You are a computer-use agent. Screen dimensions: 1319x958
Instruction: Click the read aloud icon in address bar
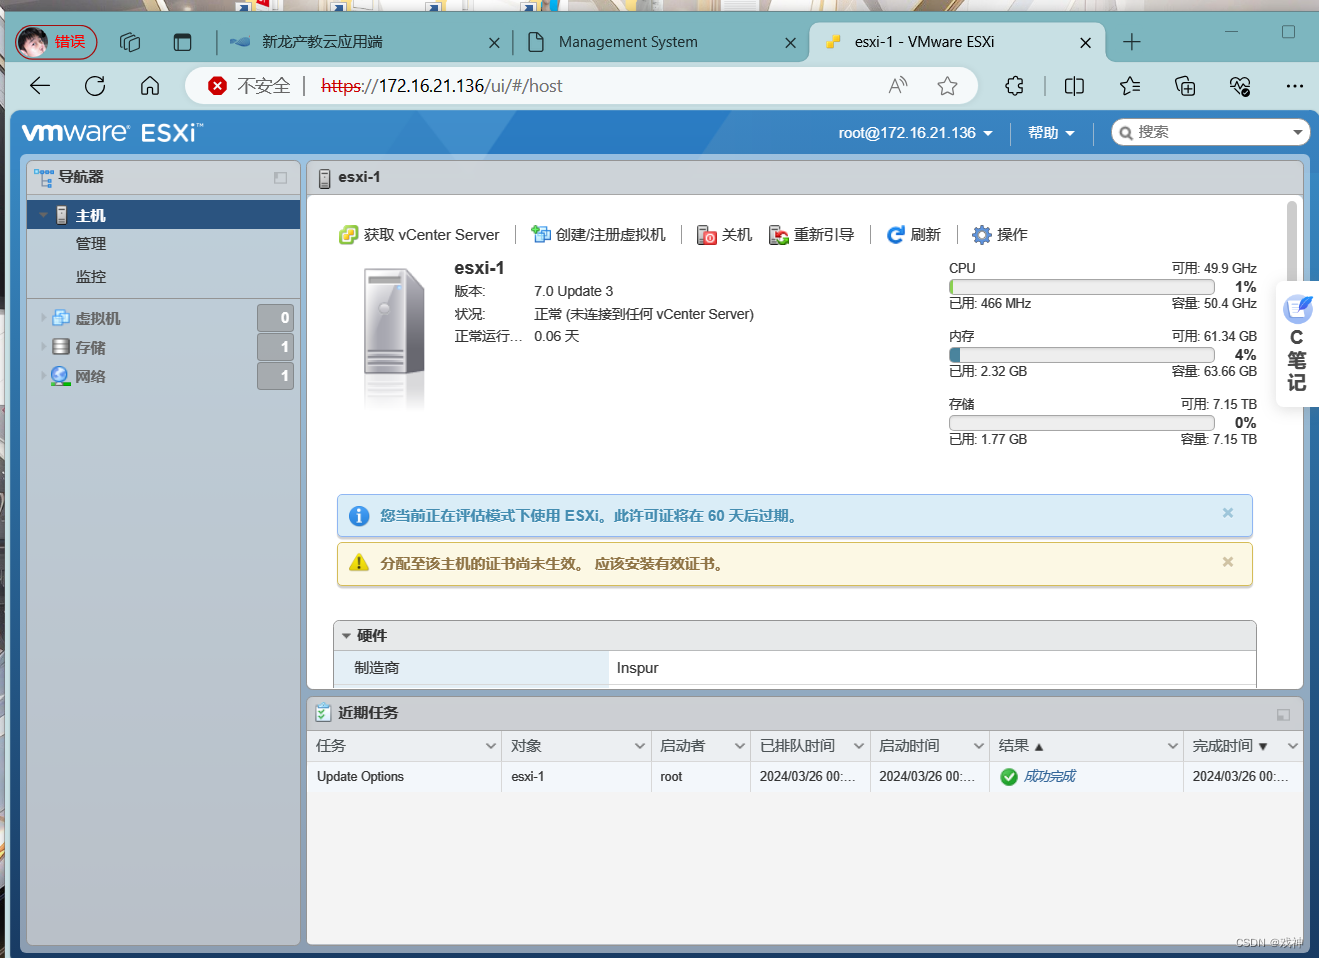point(898,86)
